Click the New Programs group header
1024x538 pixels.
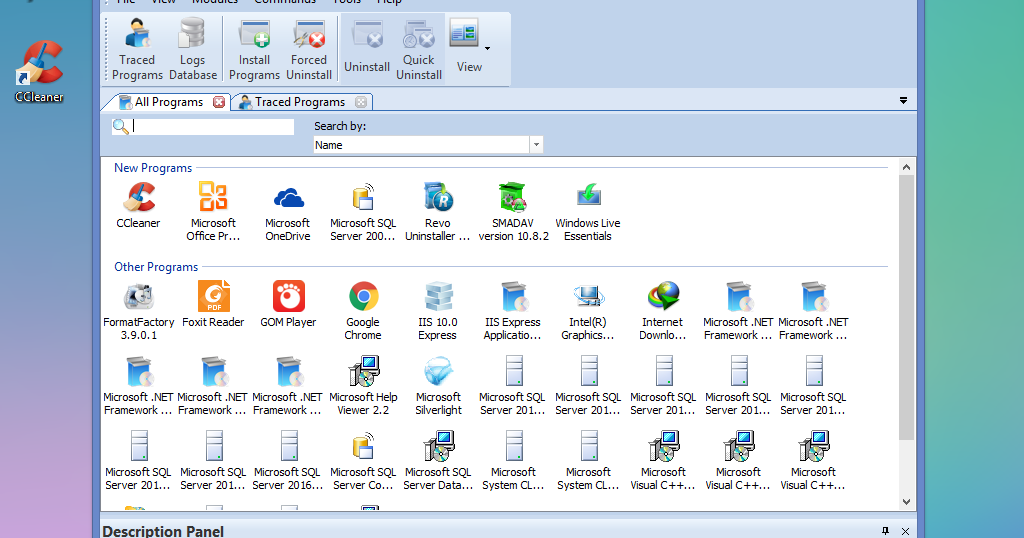tap(153, 168)
